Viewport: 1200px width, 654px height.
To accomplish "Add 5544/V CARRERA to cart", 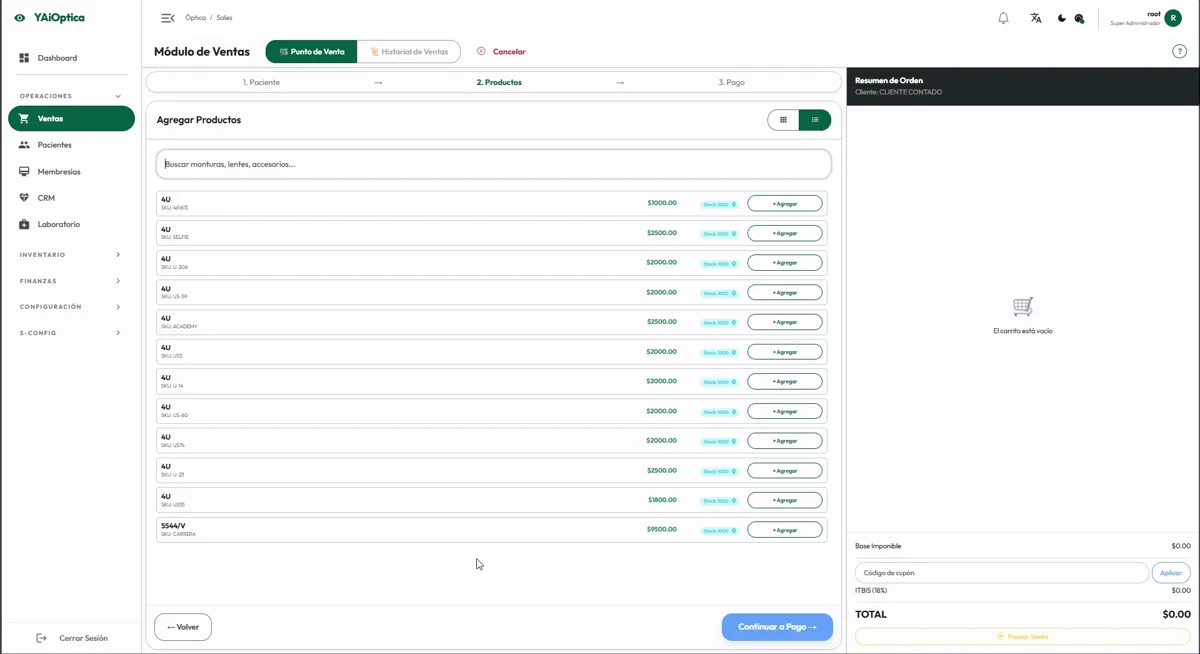I will click(785, 530).
